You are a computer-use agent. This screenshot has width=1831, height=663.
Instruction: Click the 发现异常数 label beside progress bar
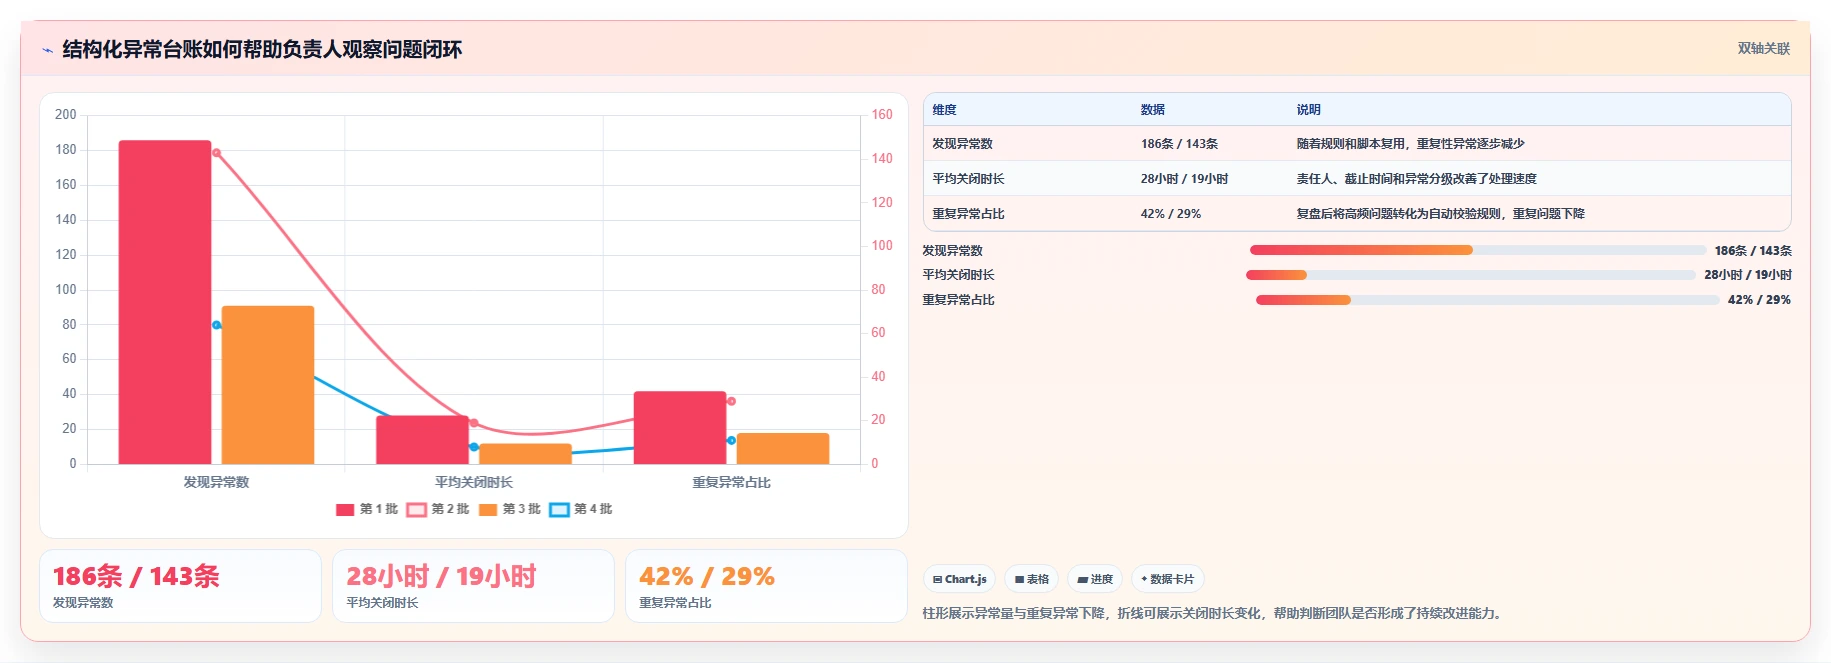tap(952, 251)
